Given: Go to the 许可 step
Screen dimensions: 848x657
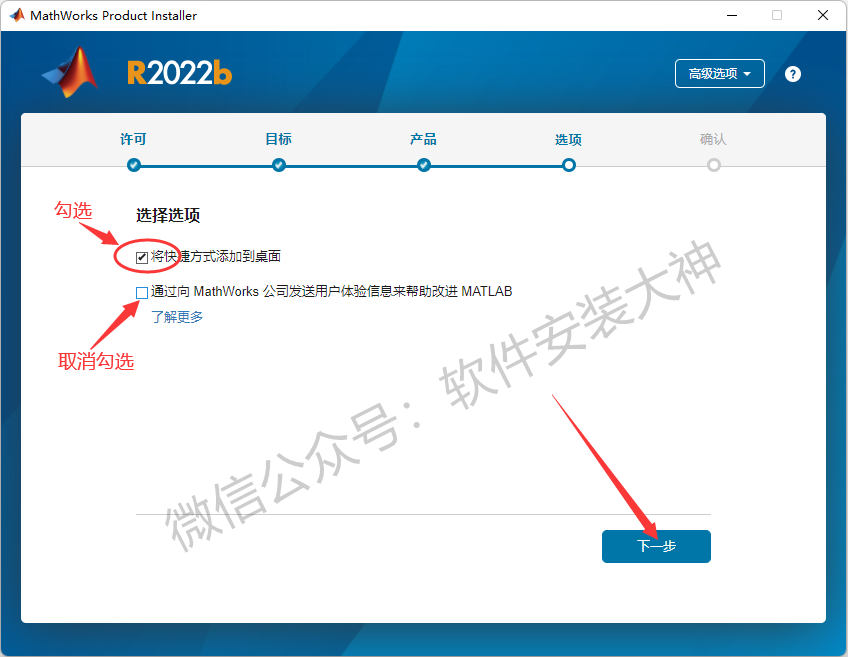Looking at the screenshot, I should click(x=133, y=140).
